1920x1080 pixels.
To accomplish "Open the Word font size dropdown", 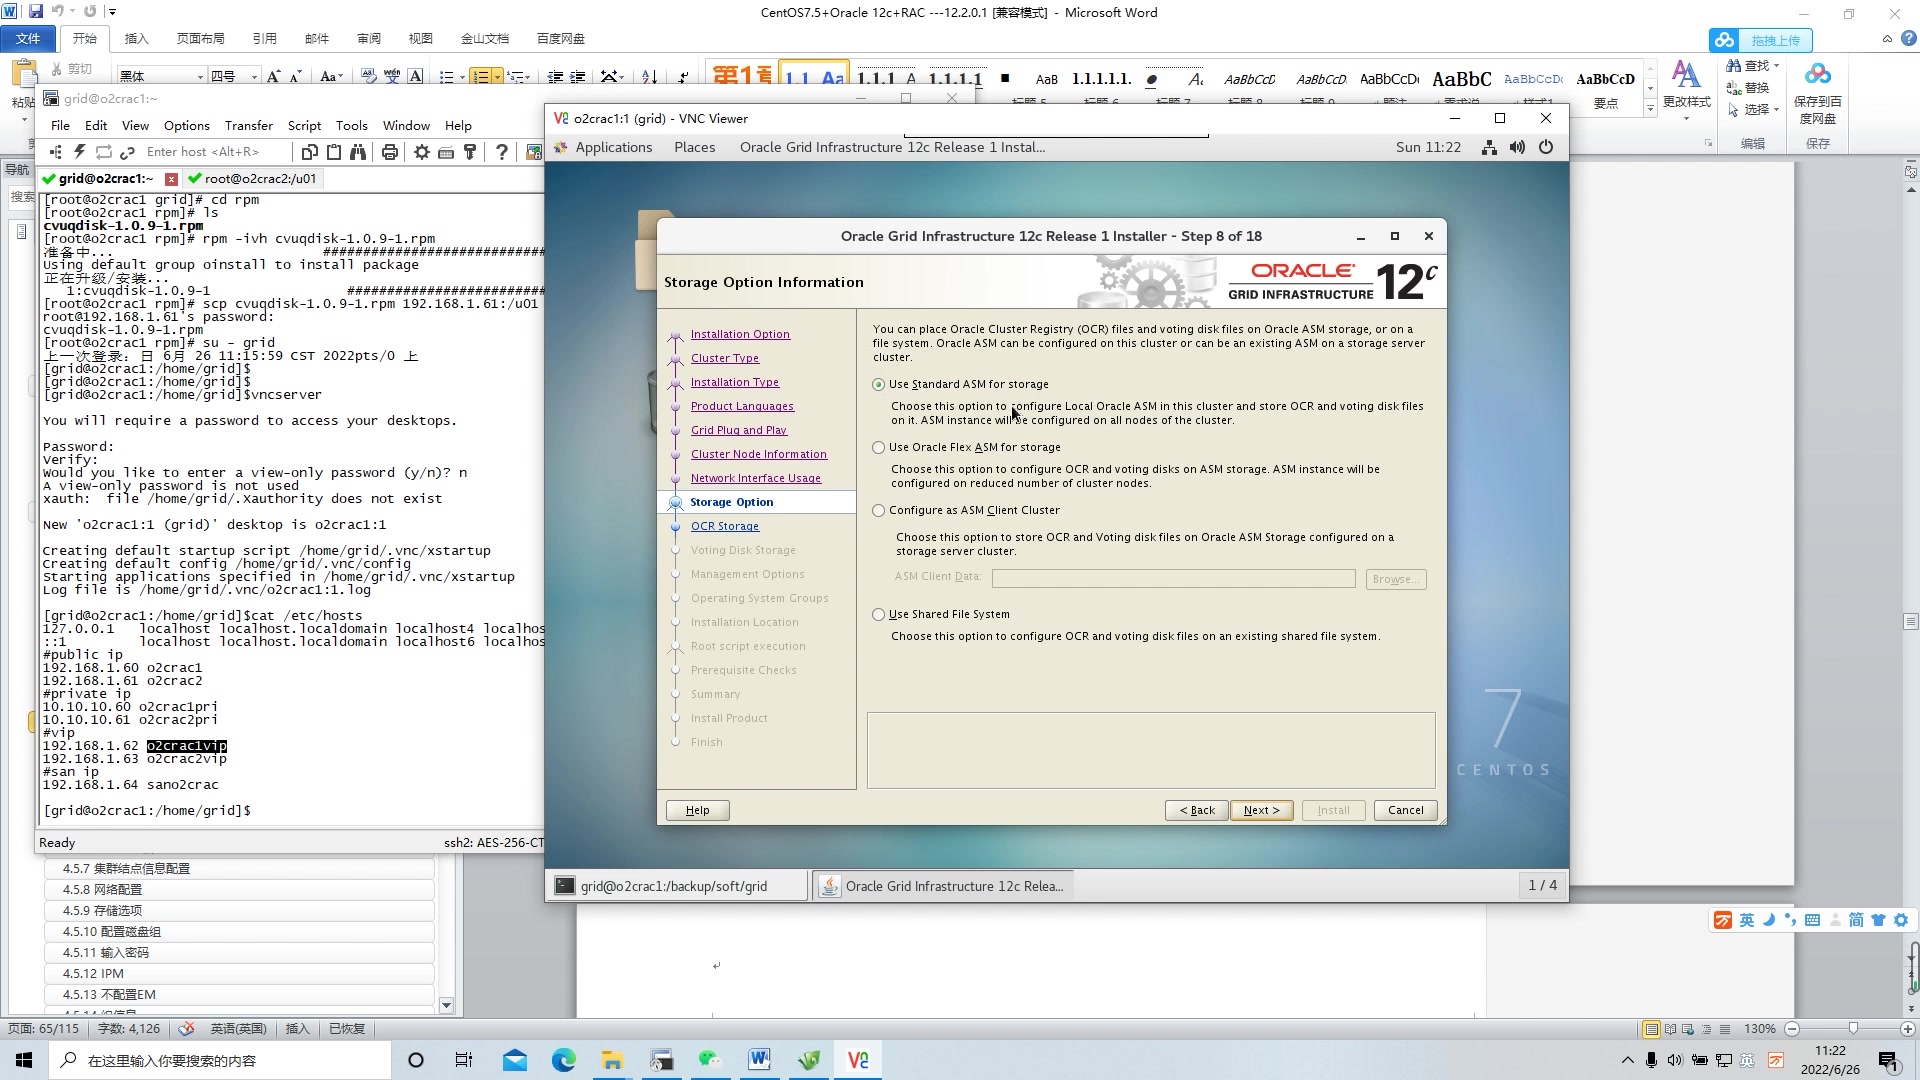I will pyautogui.click(x=254, y=77).
